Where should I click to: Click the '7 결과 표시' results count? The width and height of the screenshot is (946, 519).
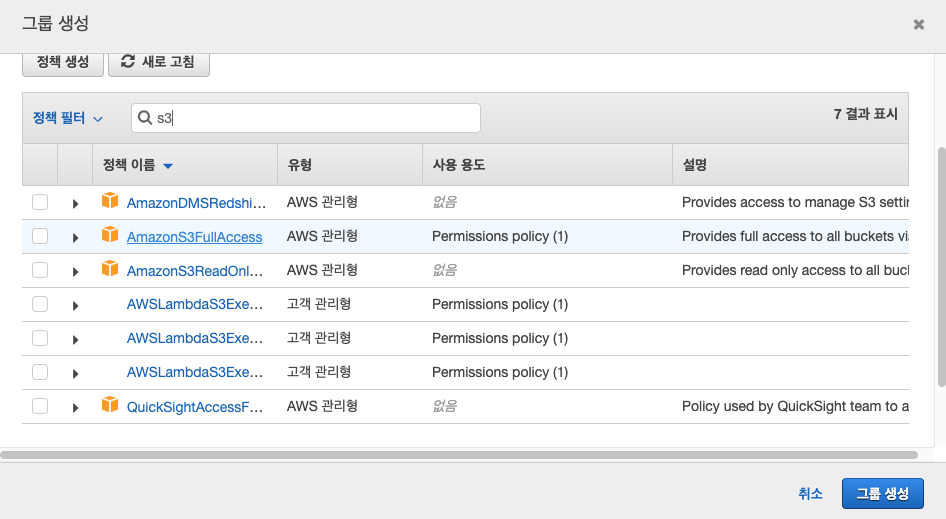tap(866, 114)
